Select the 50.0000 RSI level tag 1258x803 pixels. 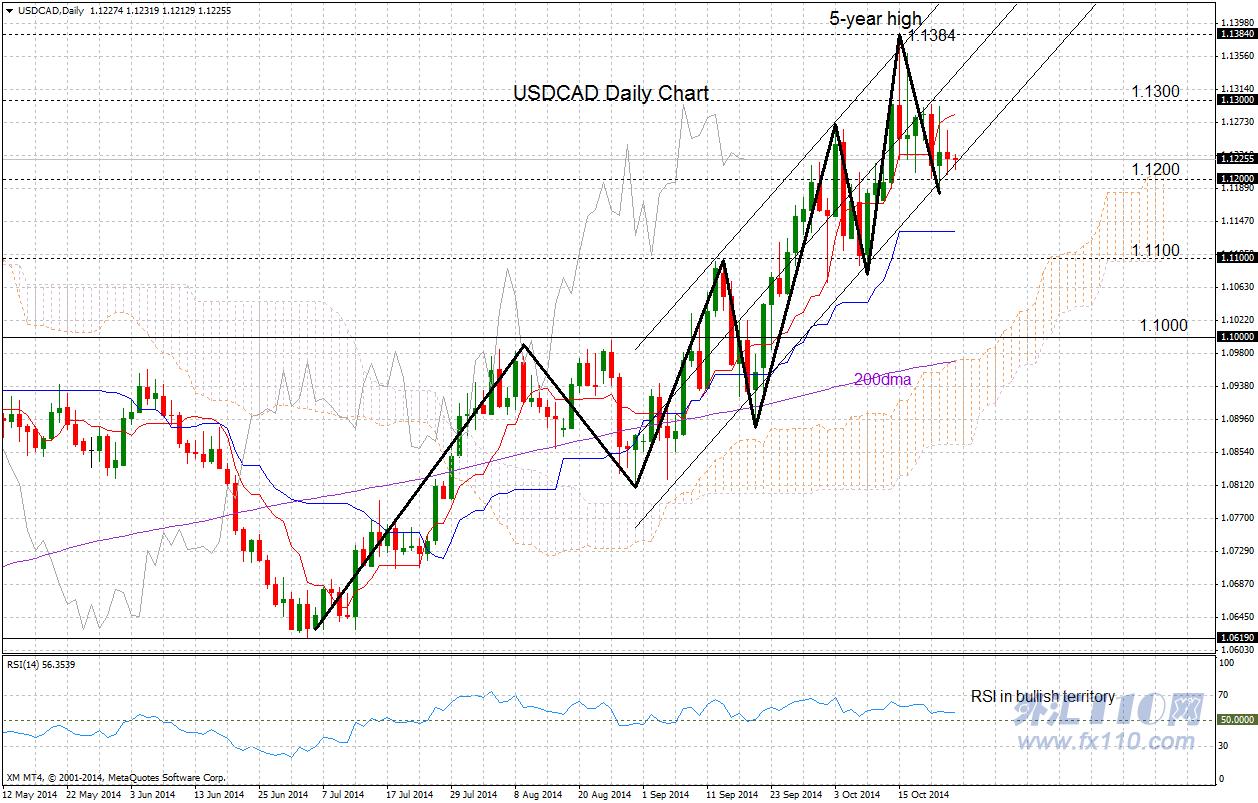coord(1238,719)
